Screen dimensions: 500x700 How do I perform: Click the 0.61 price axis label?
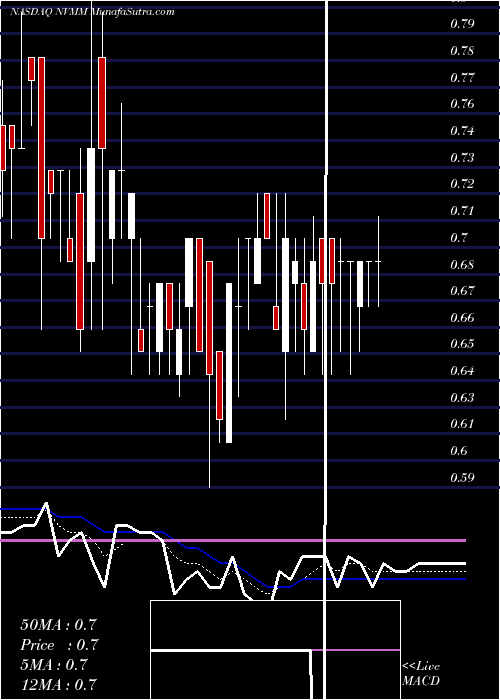point(462,424)
